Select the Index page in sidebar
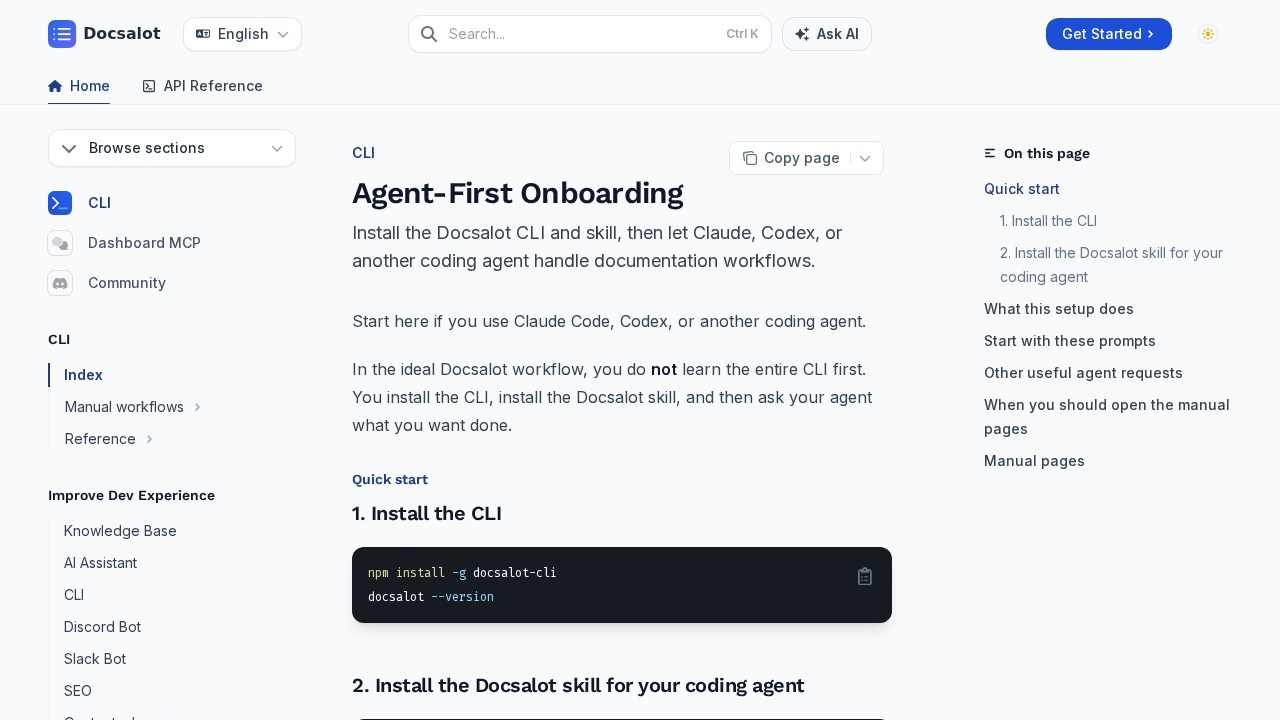This screenshot has height=720, width=1280. point(83,375)
